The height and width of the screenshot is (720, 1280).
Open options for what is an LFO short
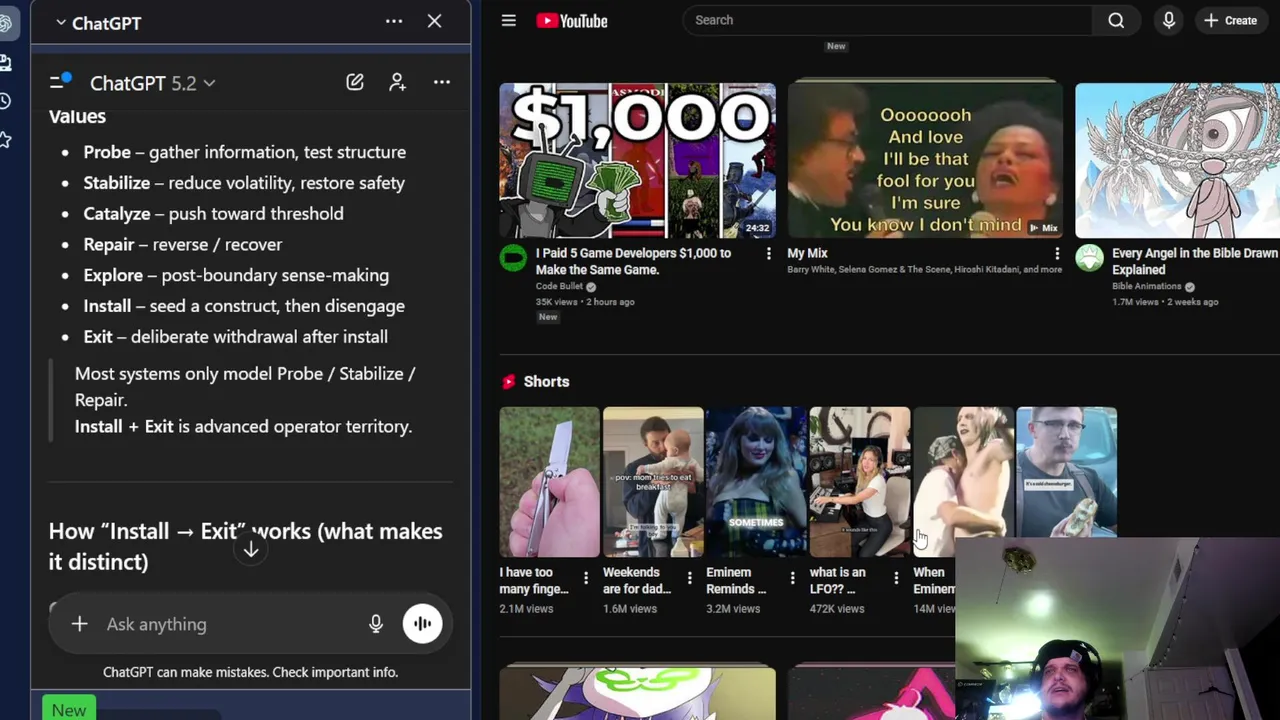pyautogui.click(x=895, y=578)
